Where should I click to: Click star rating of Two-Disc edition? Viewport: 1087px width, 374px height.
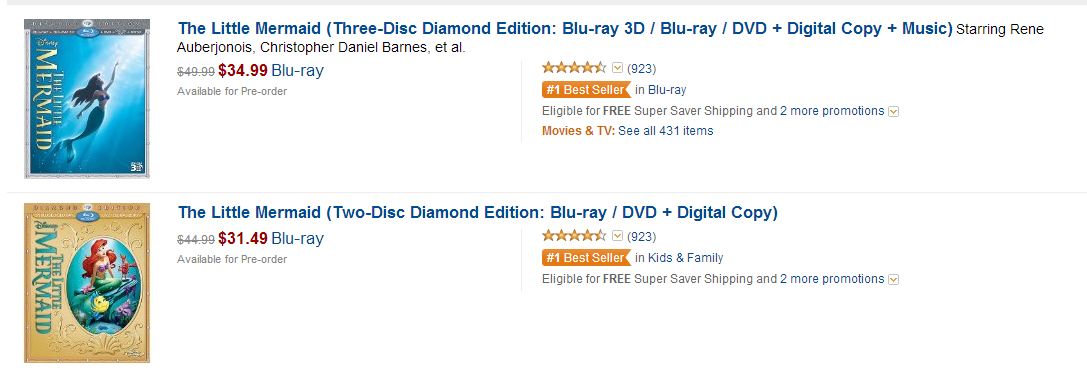click(x=573, y=236)
